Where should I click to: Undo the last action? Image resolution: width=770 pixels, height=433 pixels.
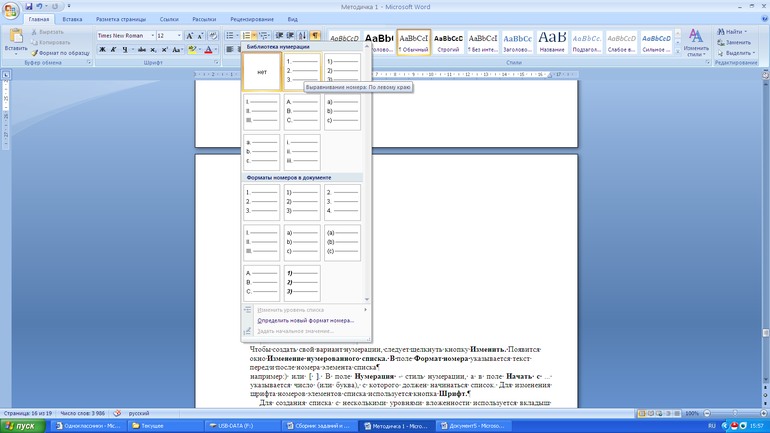pyautogui.click(x=39, y=6)
